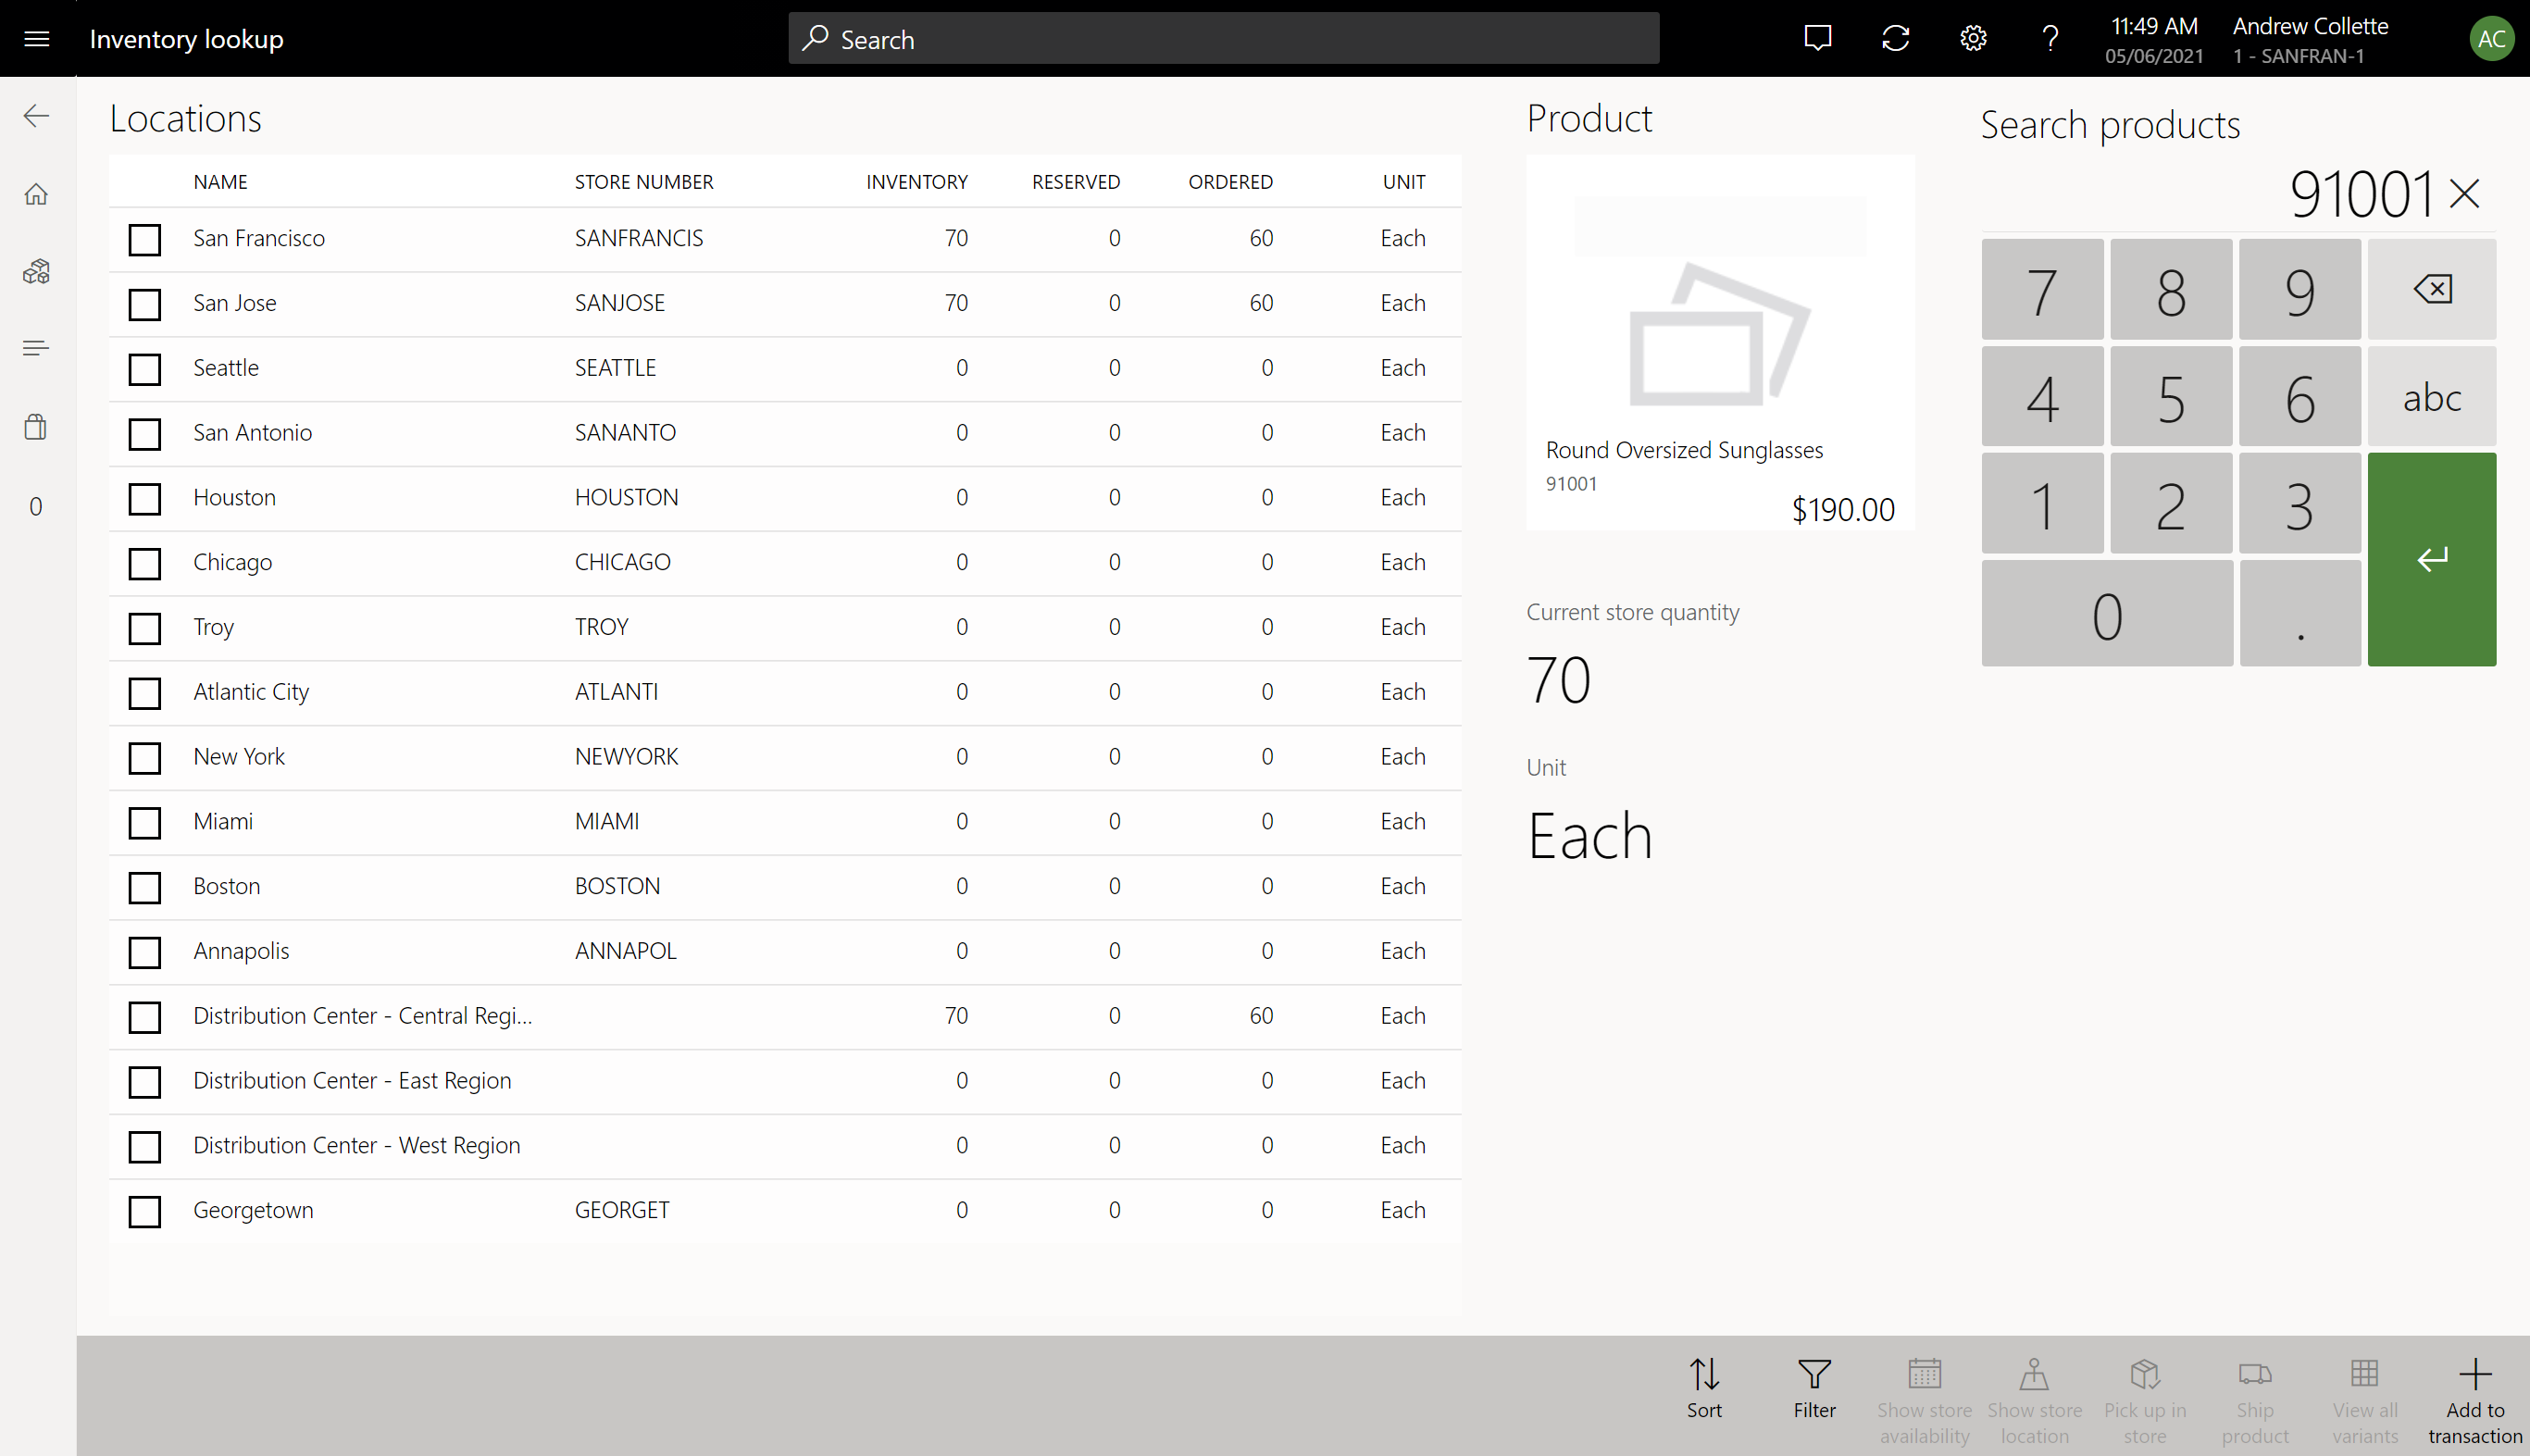Click the backspace key on numpad
The image size is (2530, 1456).
(2431, 289)
